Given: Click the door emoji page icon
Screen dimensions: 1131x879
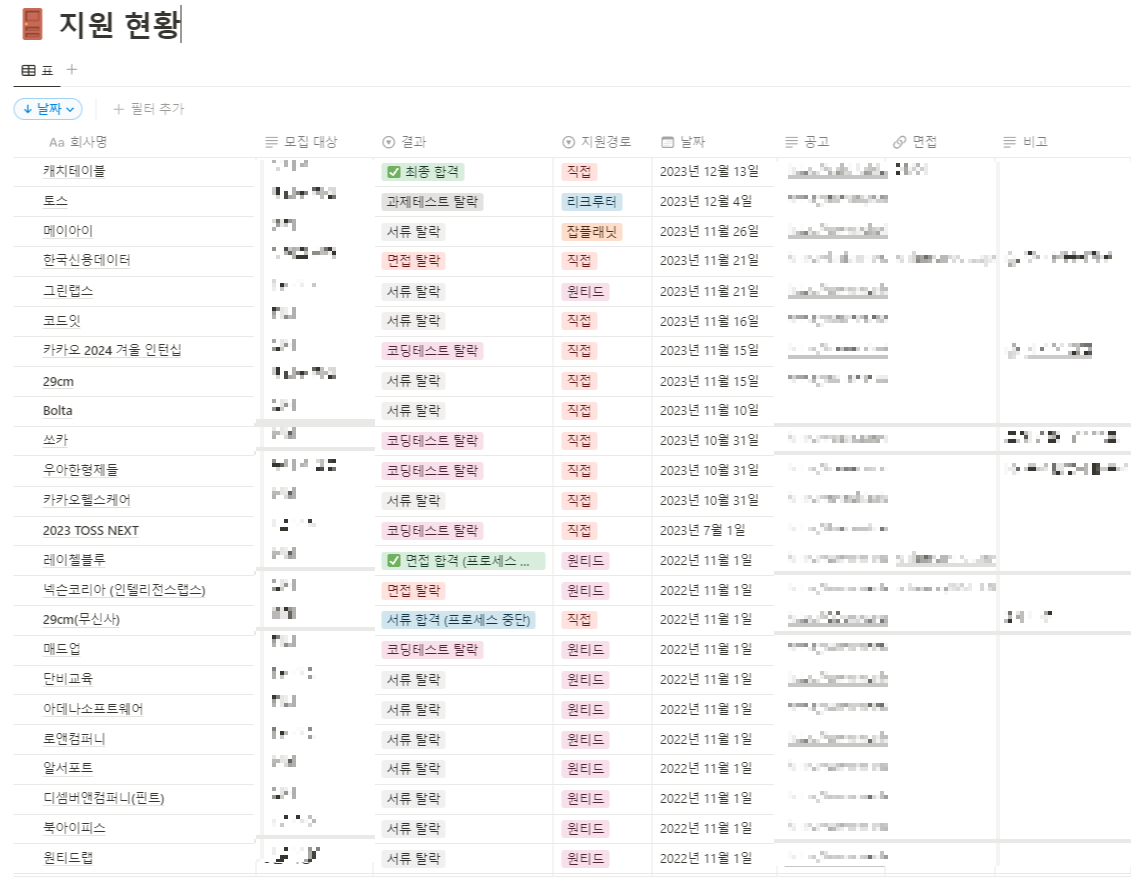Looking at the screenshot, I should tap(32, 24).
